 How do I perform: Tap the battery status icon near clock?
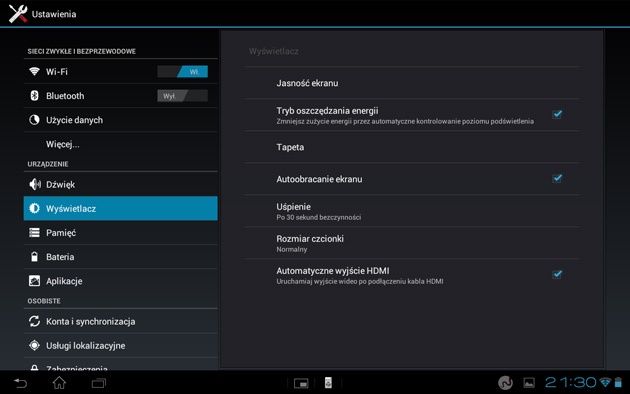coord(618,382)
